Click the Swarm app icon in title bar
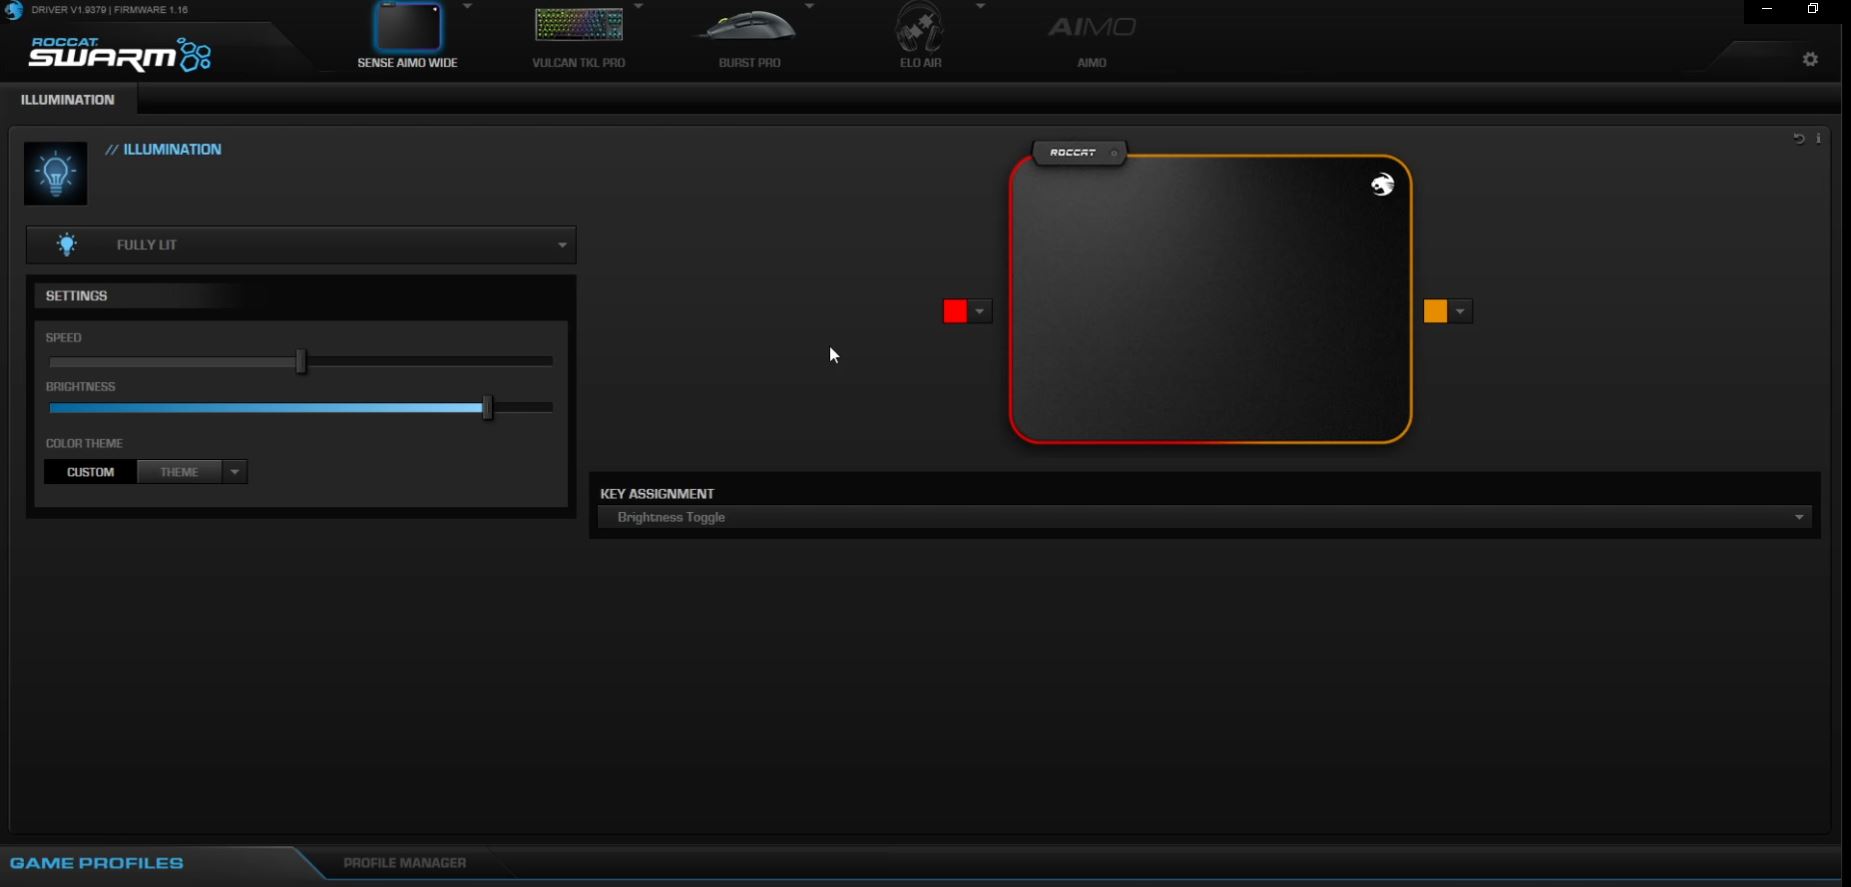This screenshot has width=1851, height=887. tap(13, 10)
